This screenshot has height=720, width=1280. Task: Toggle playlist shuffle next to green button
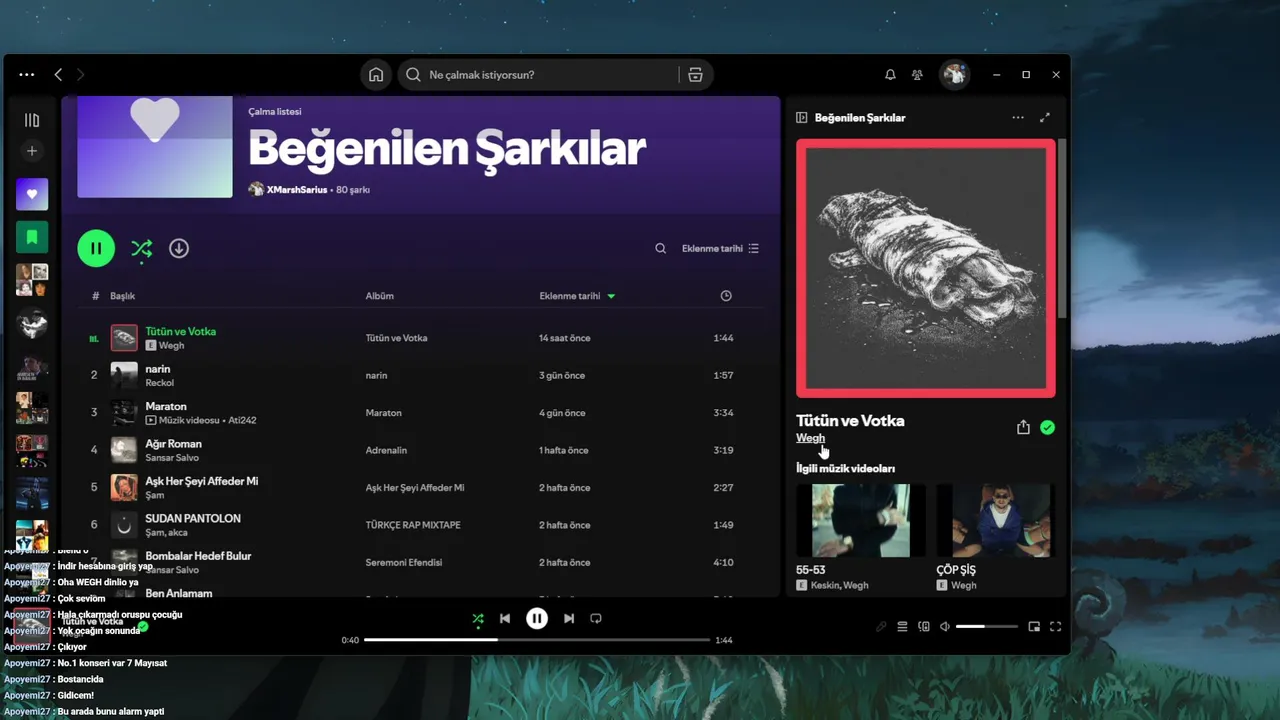(142, 249)
